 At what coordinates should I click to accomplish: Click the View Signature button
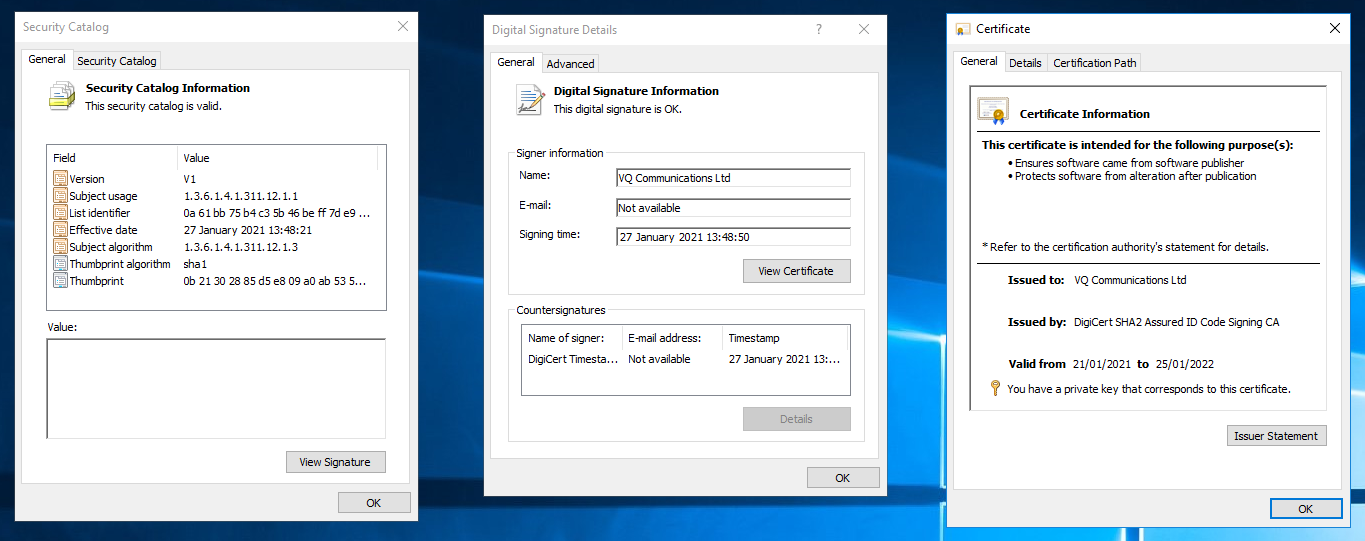pyautogui.click(x=335, y=462)
